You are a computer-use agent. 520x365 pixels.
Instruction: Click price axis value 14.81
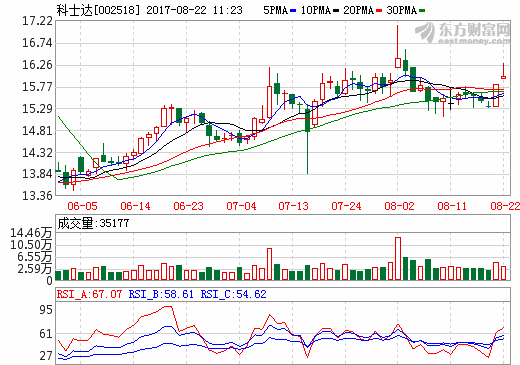click(x=37, y=131)
